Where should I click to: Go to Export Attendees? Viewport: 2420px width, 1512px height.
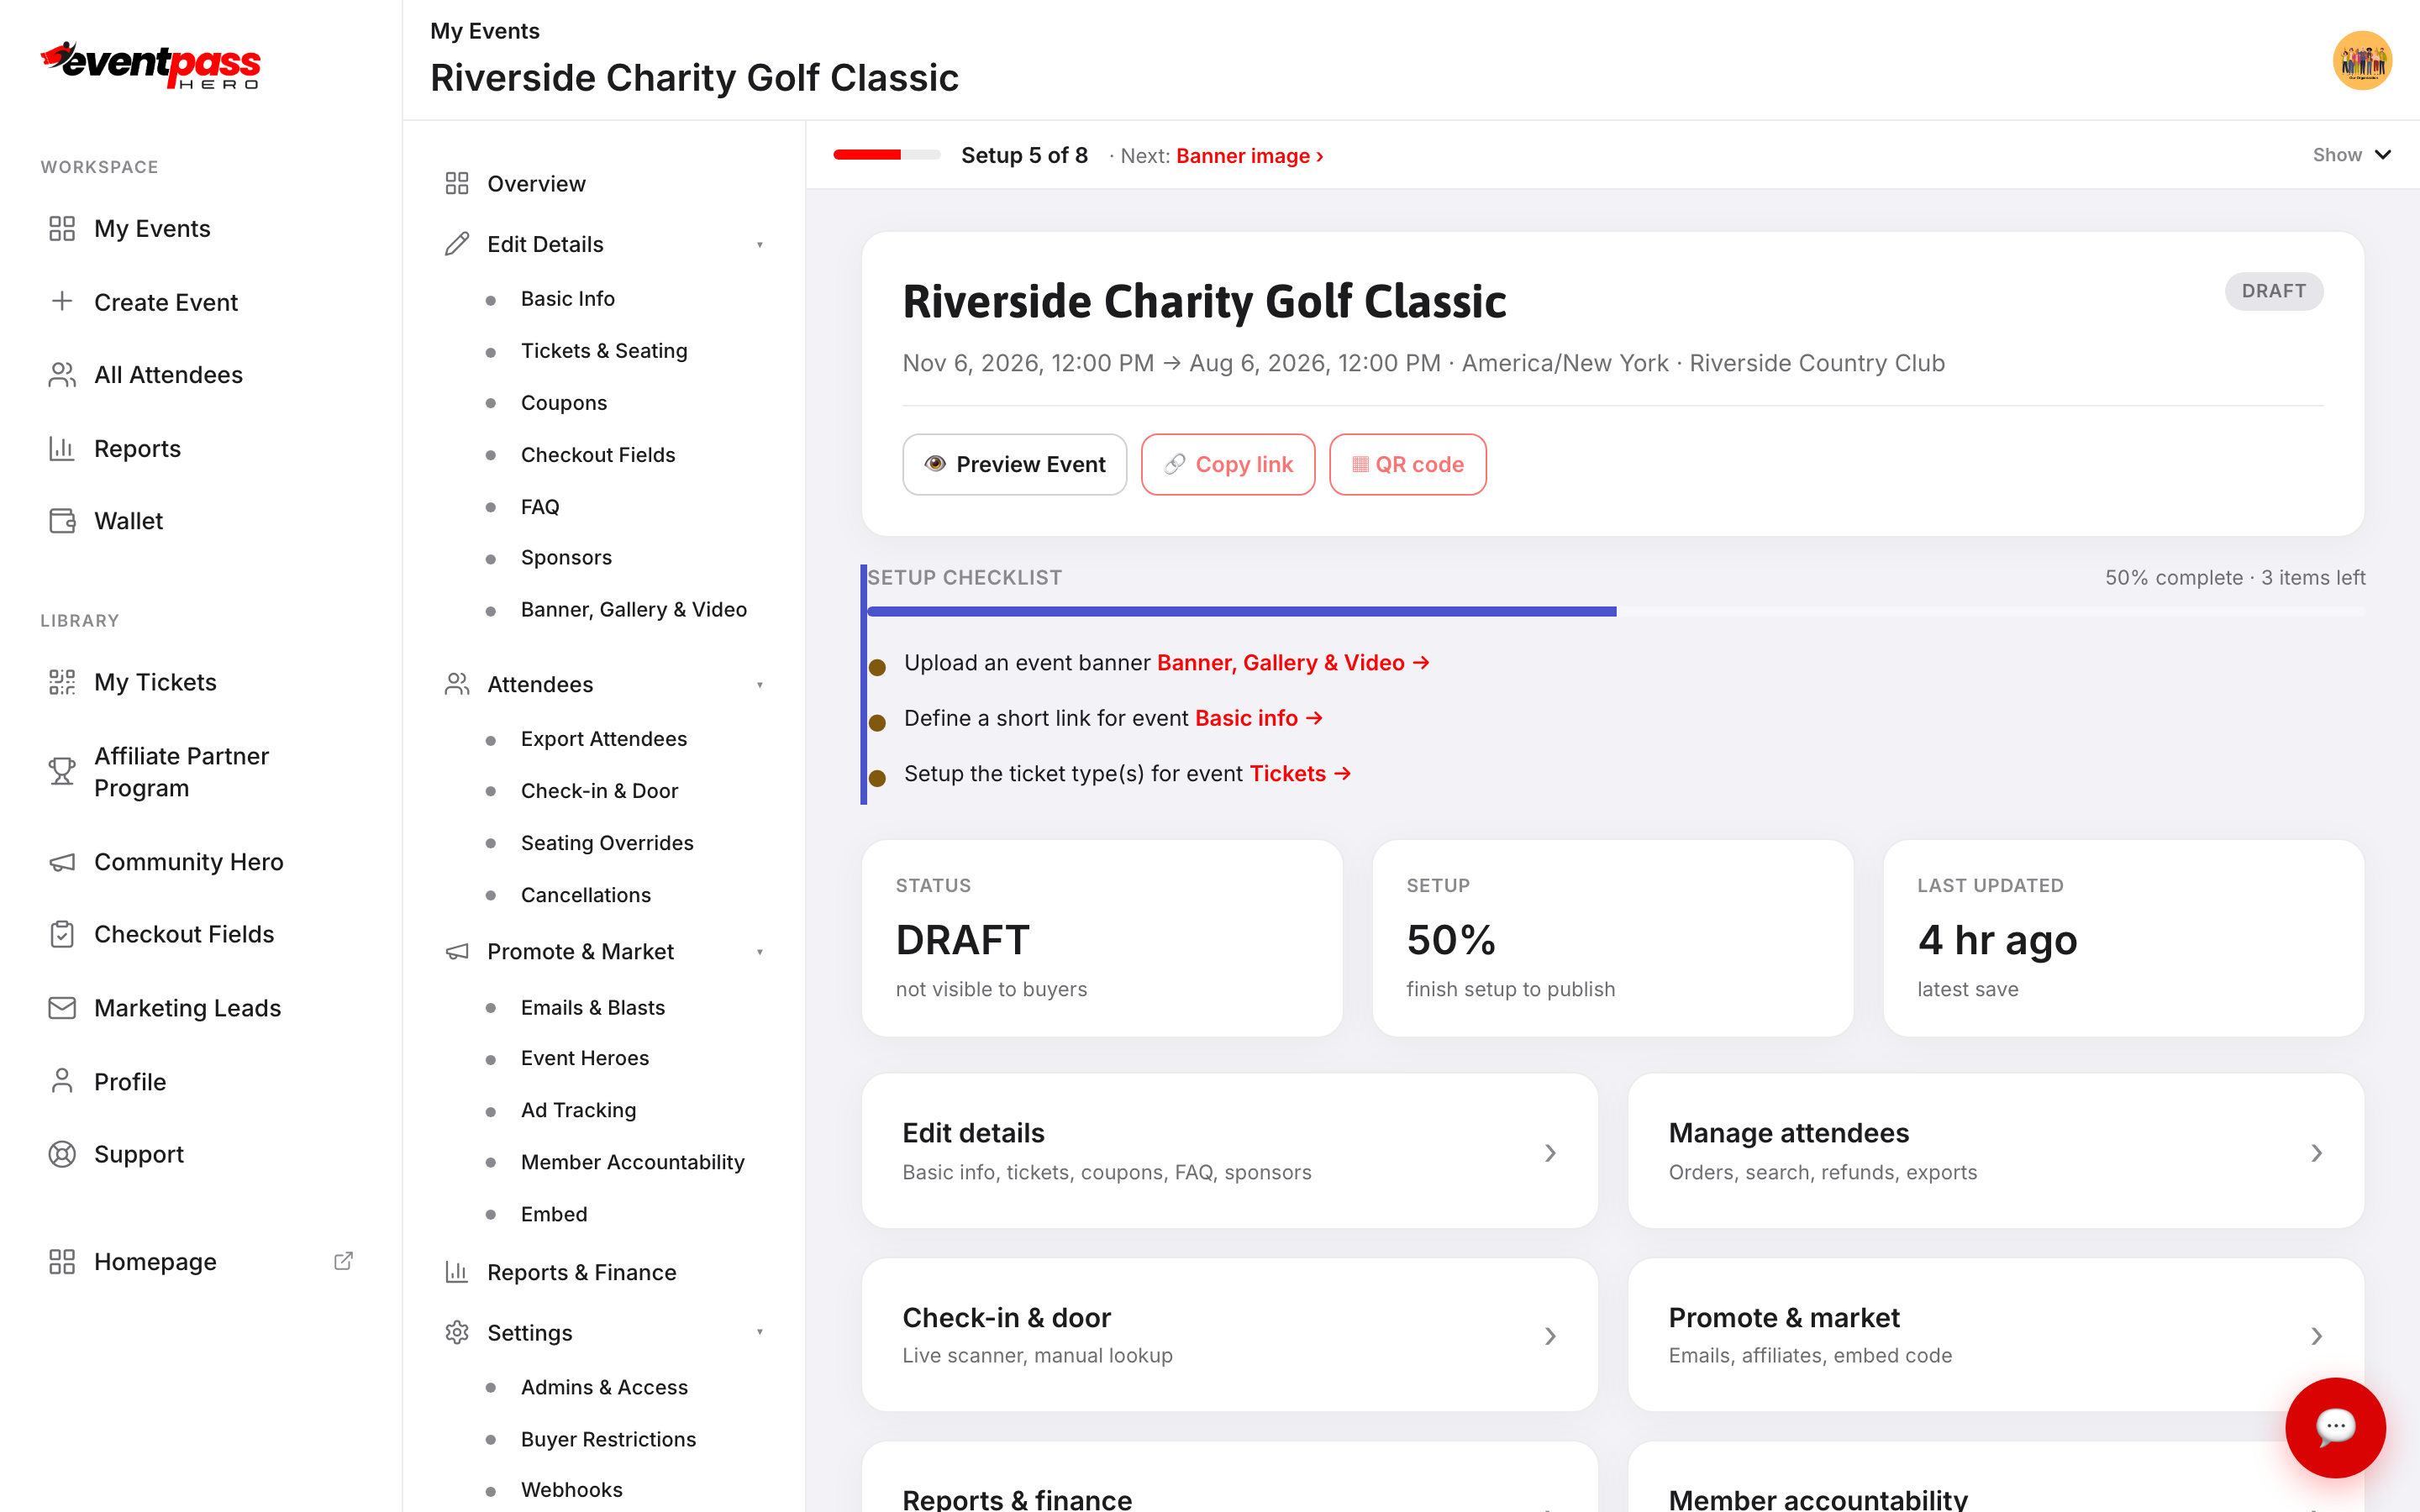tap(604, 739)
